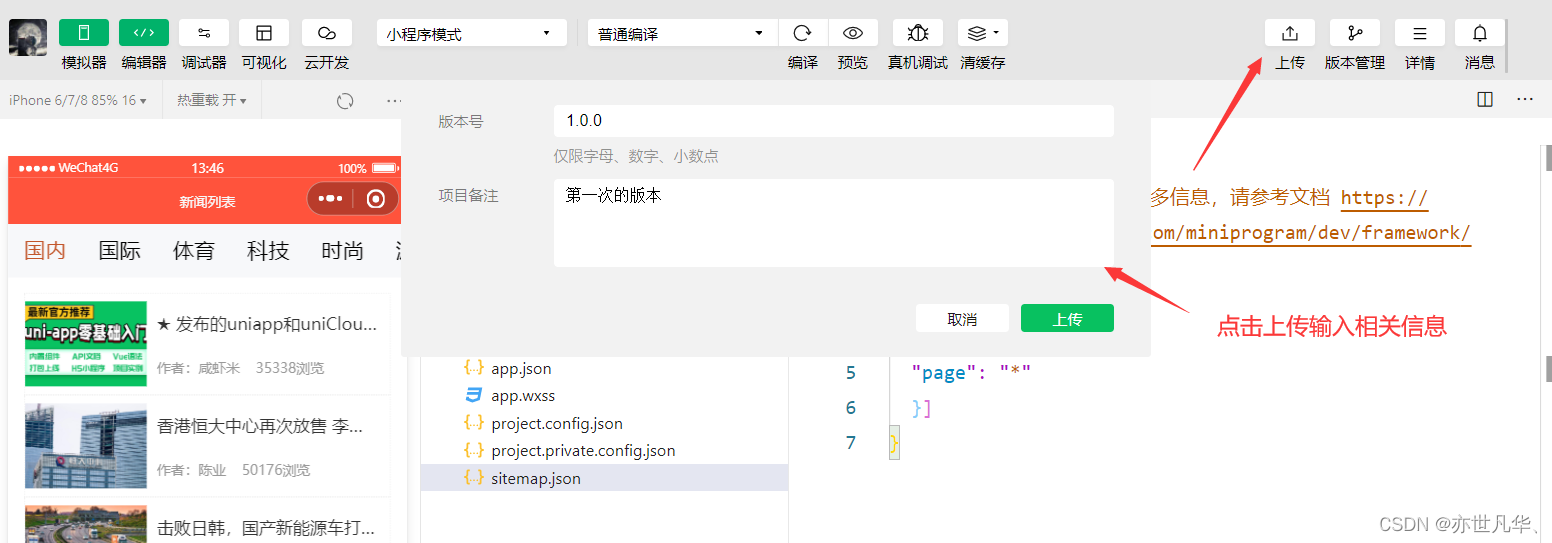
Task: Toggle the debugger panel button
Action: pos(204,33)
